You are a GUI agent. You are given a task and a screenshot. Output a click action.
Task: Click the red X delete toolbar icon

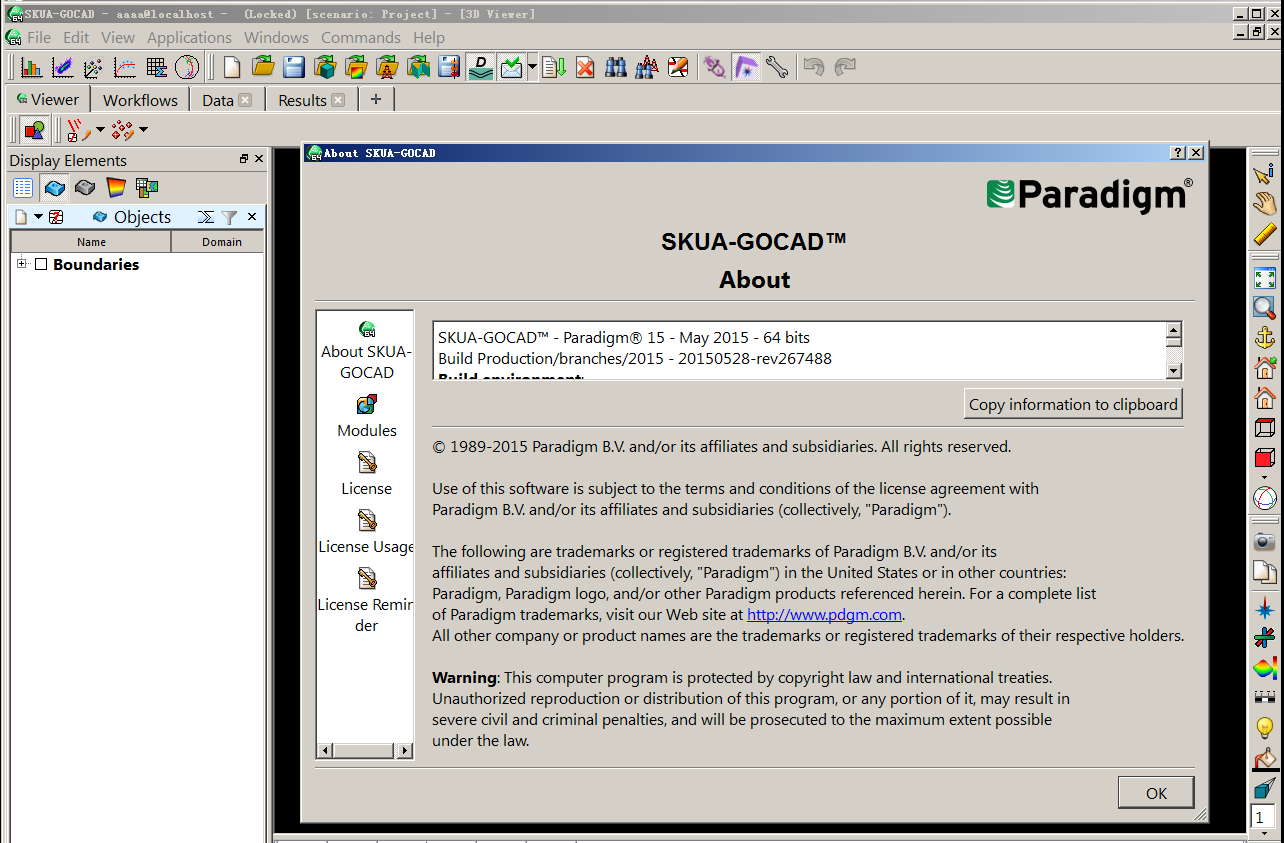coord(585,67)
